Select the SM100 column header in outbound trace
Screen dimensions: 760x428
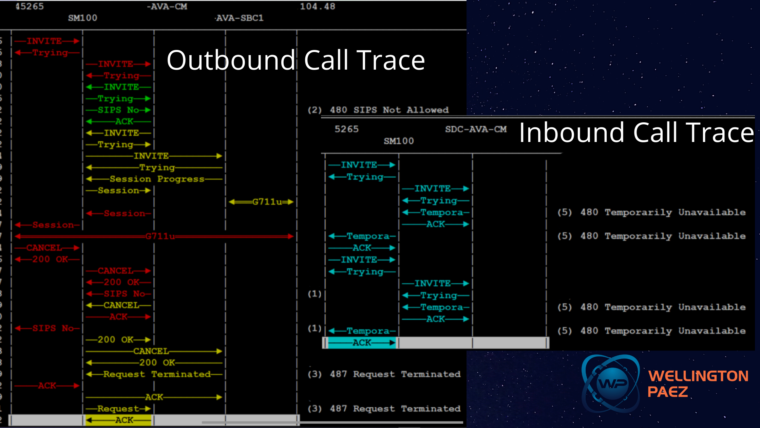pyautogui.click(x=82, y=18)
